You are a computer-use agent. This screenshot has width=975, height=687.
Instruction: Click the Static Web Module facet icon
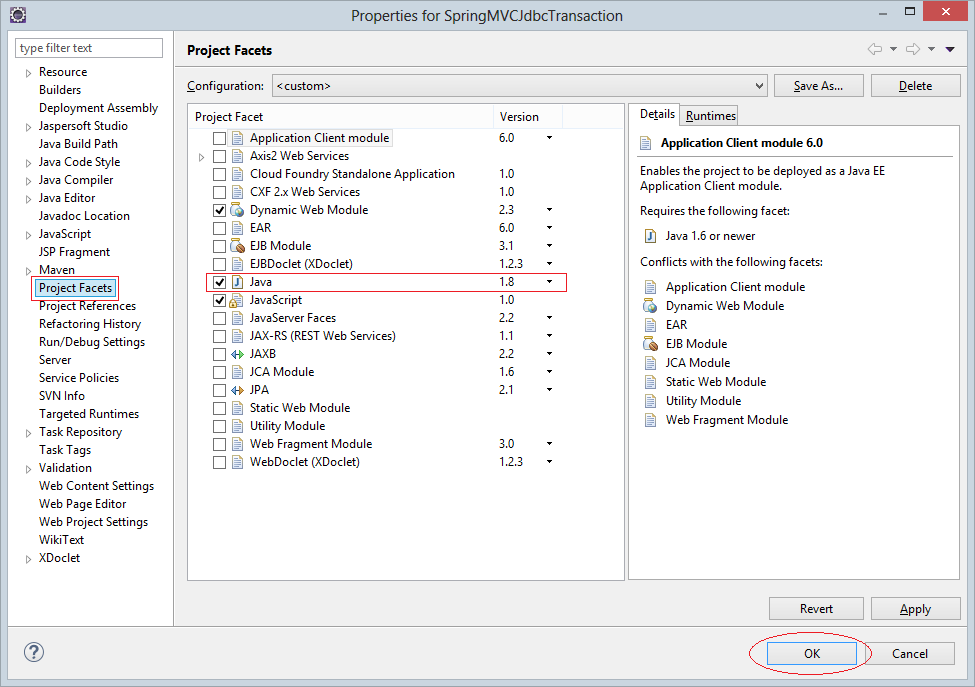(237, 408)
